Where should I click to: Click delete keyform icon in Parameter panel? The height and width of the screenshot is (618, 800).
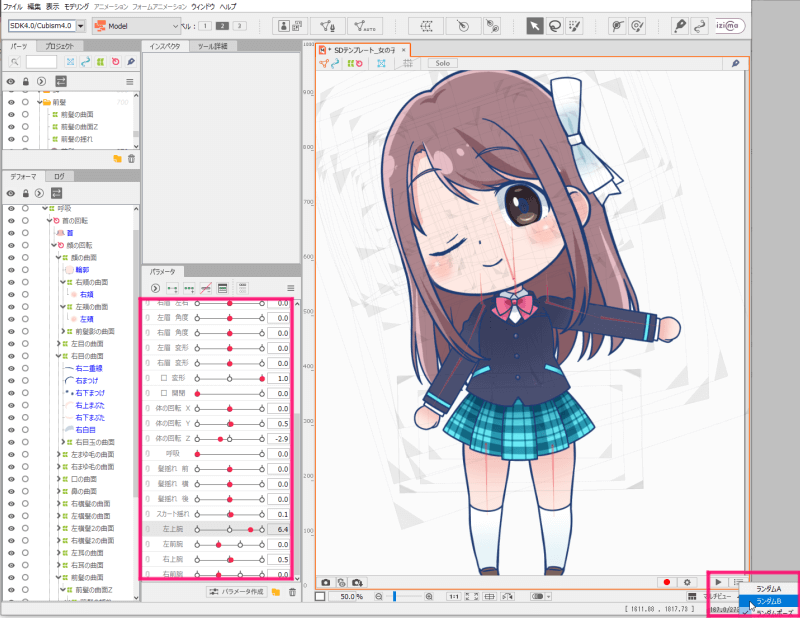coord(206,288)
